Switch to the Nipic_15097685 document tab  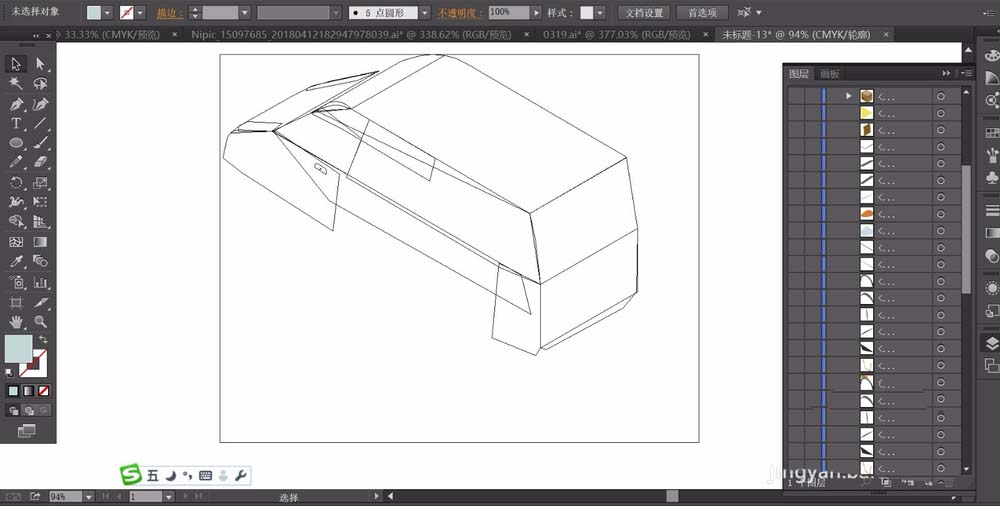(x=351, y=35)
